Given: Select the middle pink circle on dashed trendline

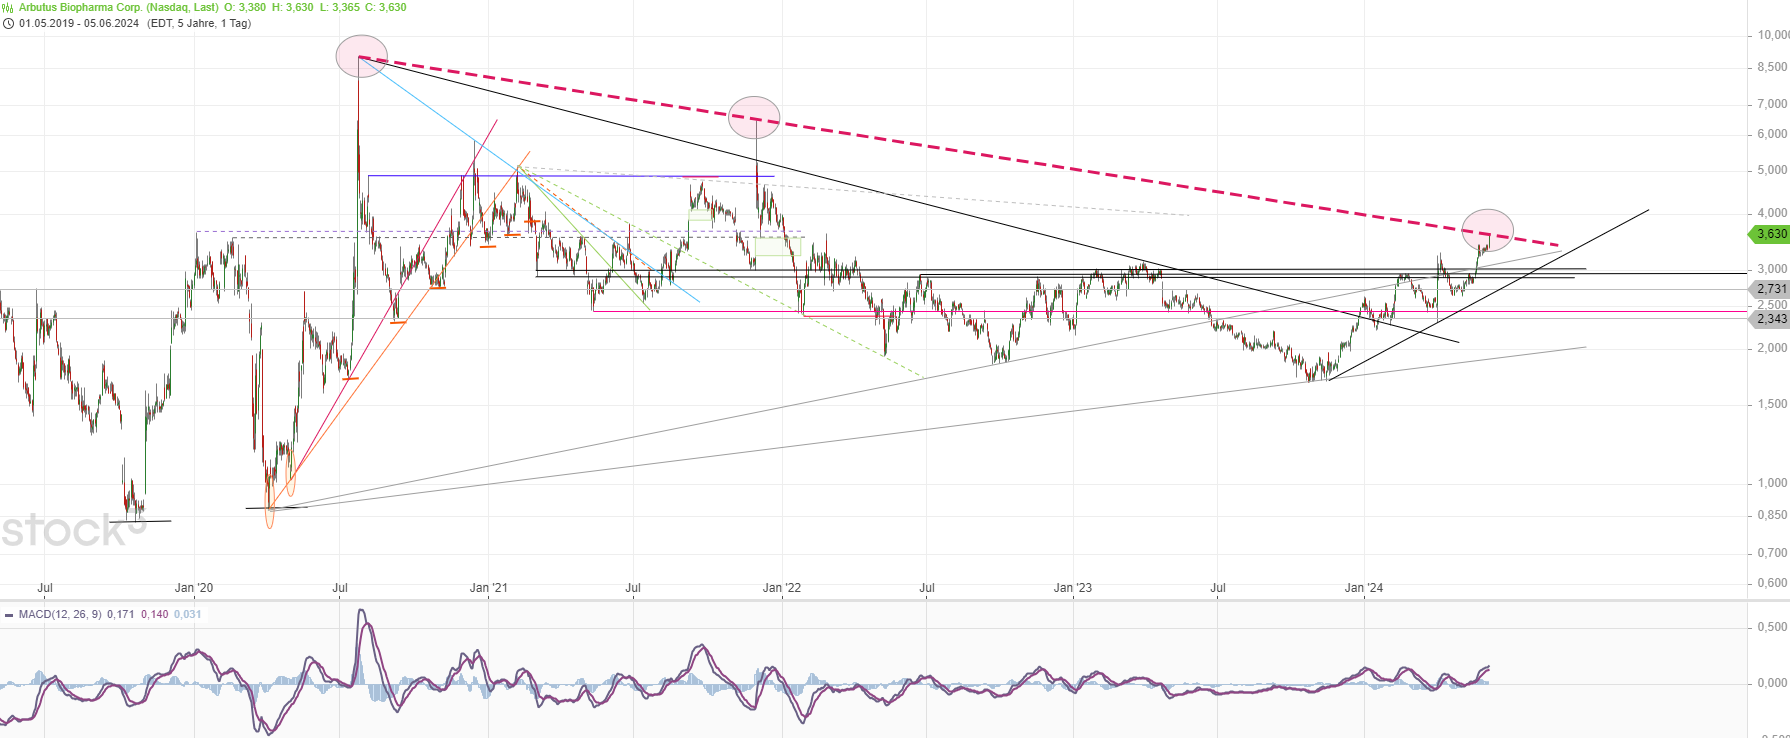Looking at the screenshot, I should tap(754, 117).
